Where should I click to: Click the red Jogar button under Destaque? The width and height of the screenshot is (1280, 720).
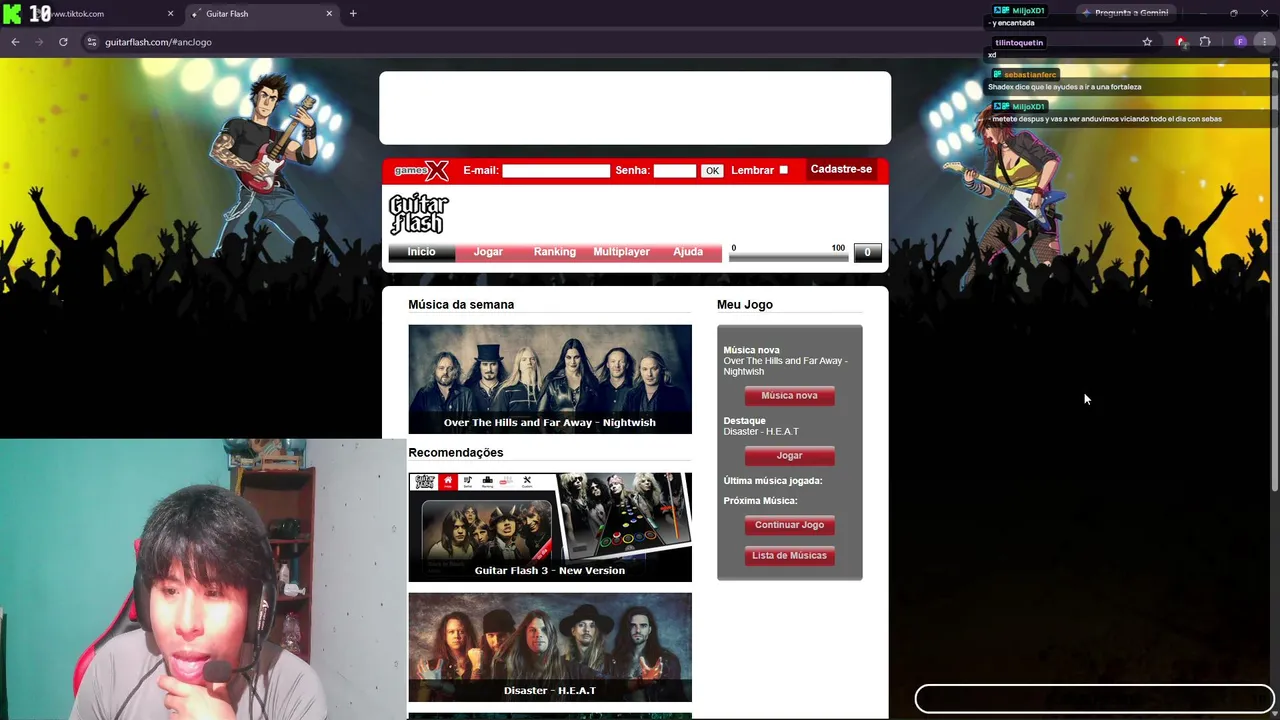click(x=789, y=456)
